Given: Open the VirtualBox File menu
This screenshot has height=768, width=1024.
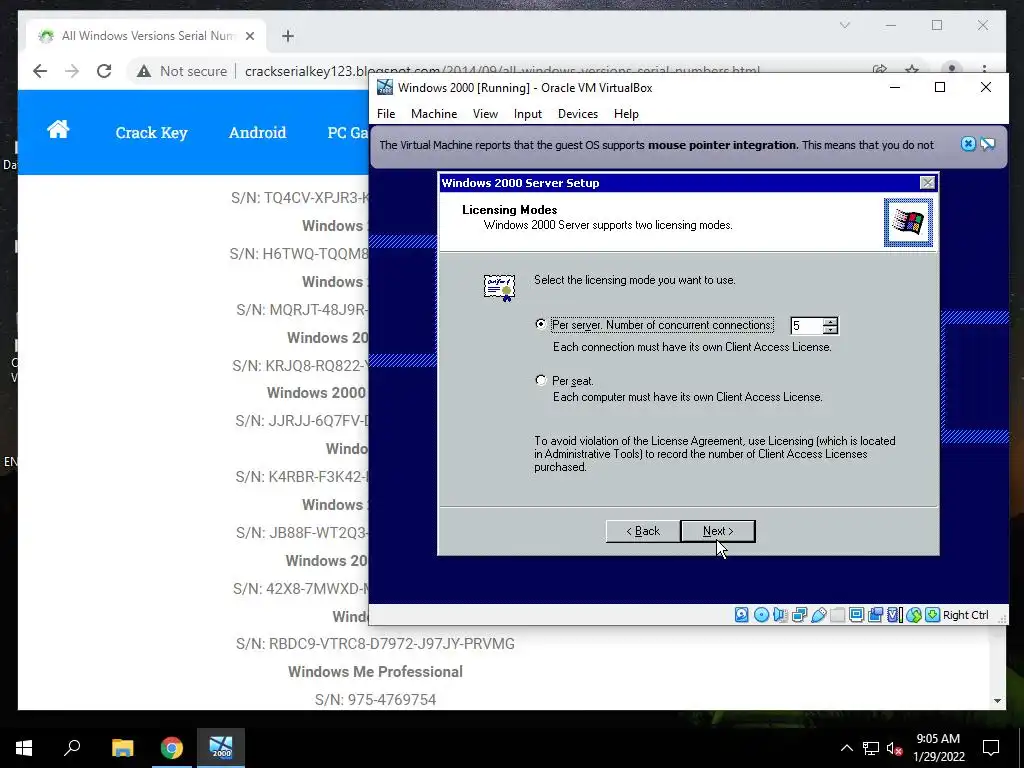Looking at the screenshot, I should 386,114.
